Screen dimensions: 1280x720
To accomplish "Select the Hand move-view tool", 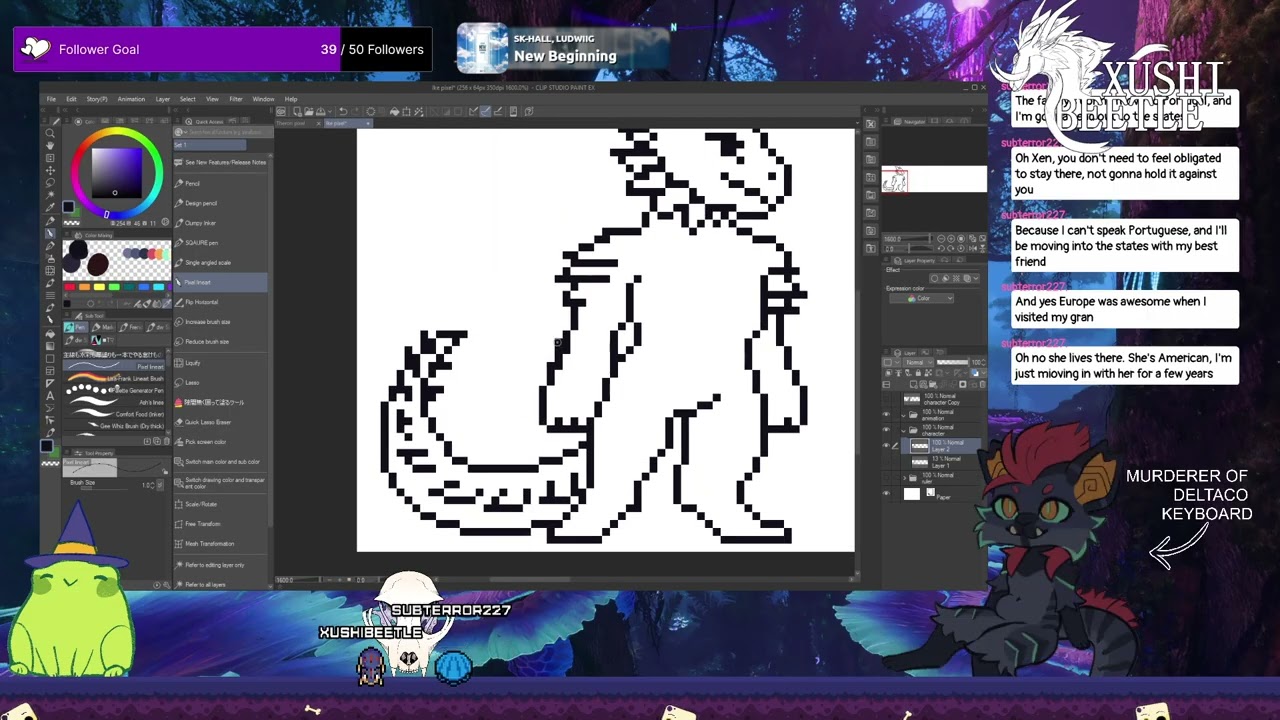I will coord(50,145).
